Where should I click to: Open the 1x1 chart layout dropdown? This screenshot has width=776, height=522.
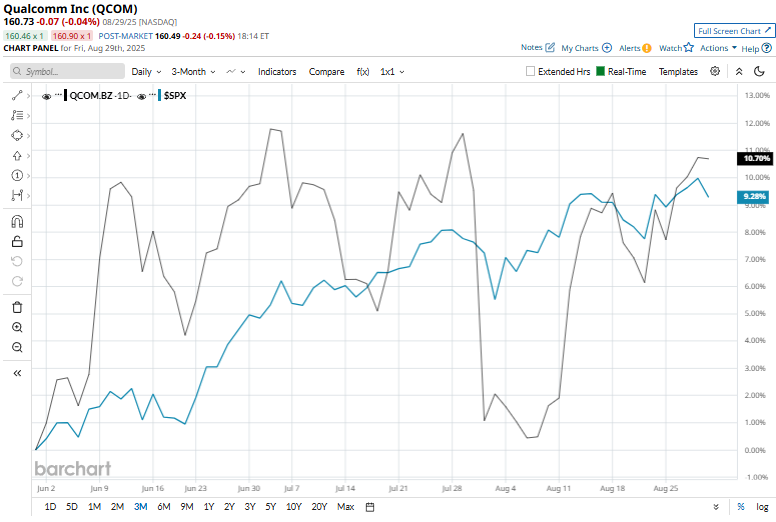(392, 72)
